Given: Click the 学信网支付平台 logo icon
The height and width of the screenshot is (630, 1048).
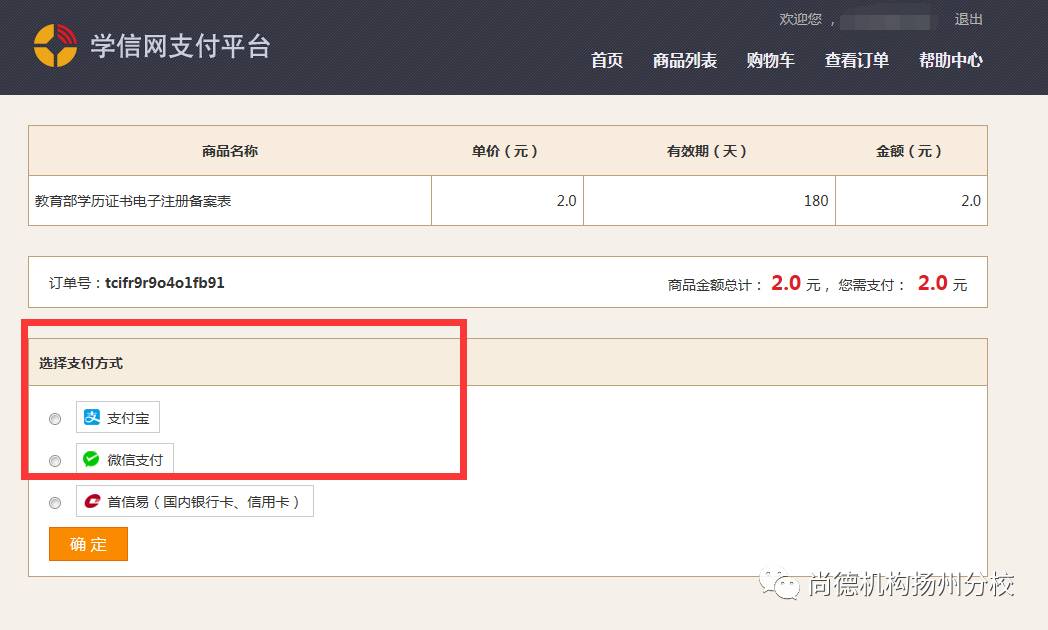Looking at the screenshot, I should click(55, 45).
